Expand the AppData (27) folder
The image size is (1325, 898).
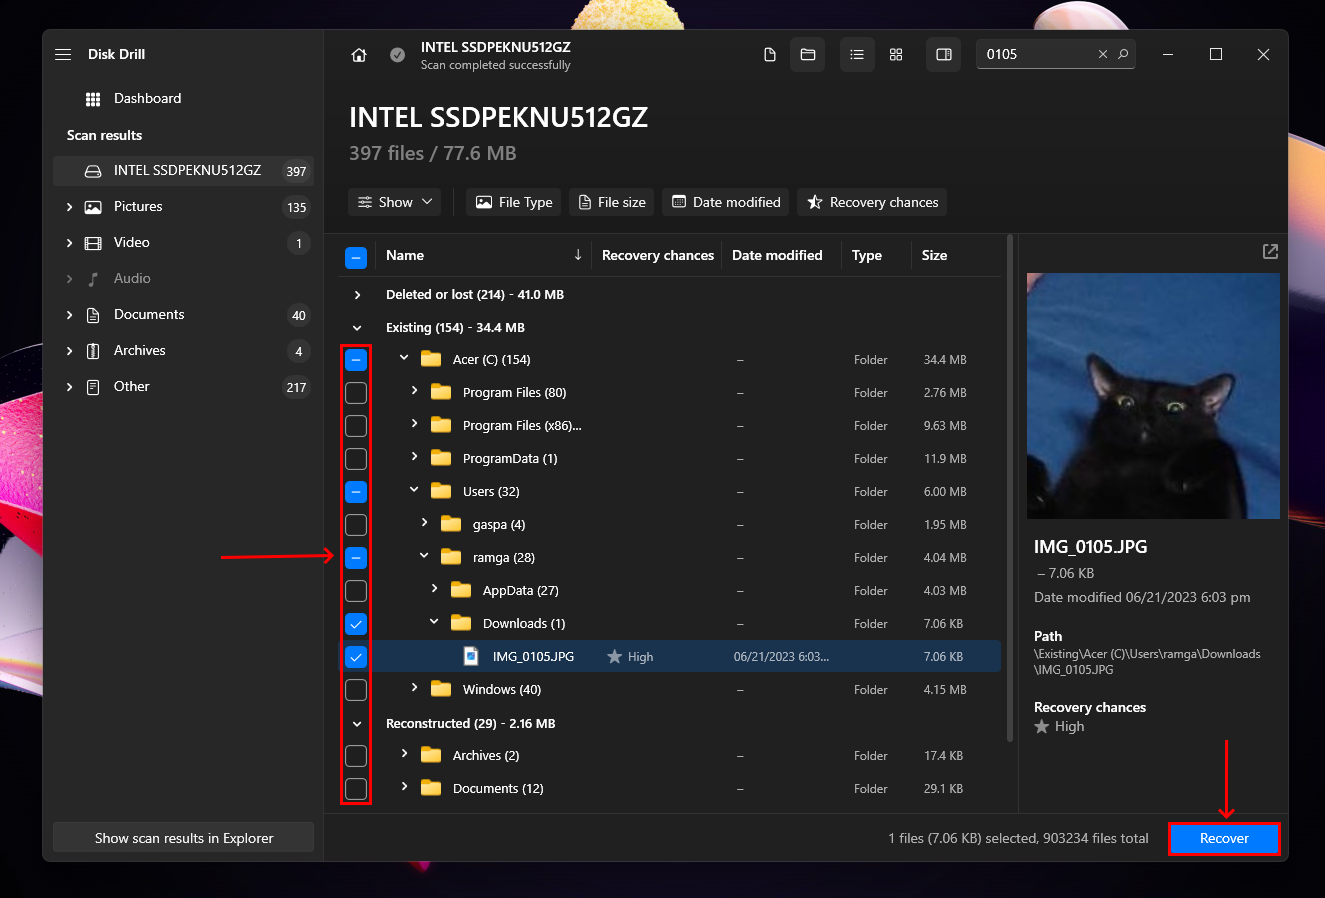point(434,589)
